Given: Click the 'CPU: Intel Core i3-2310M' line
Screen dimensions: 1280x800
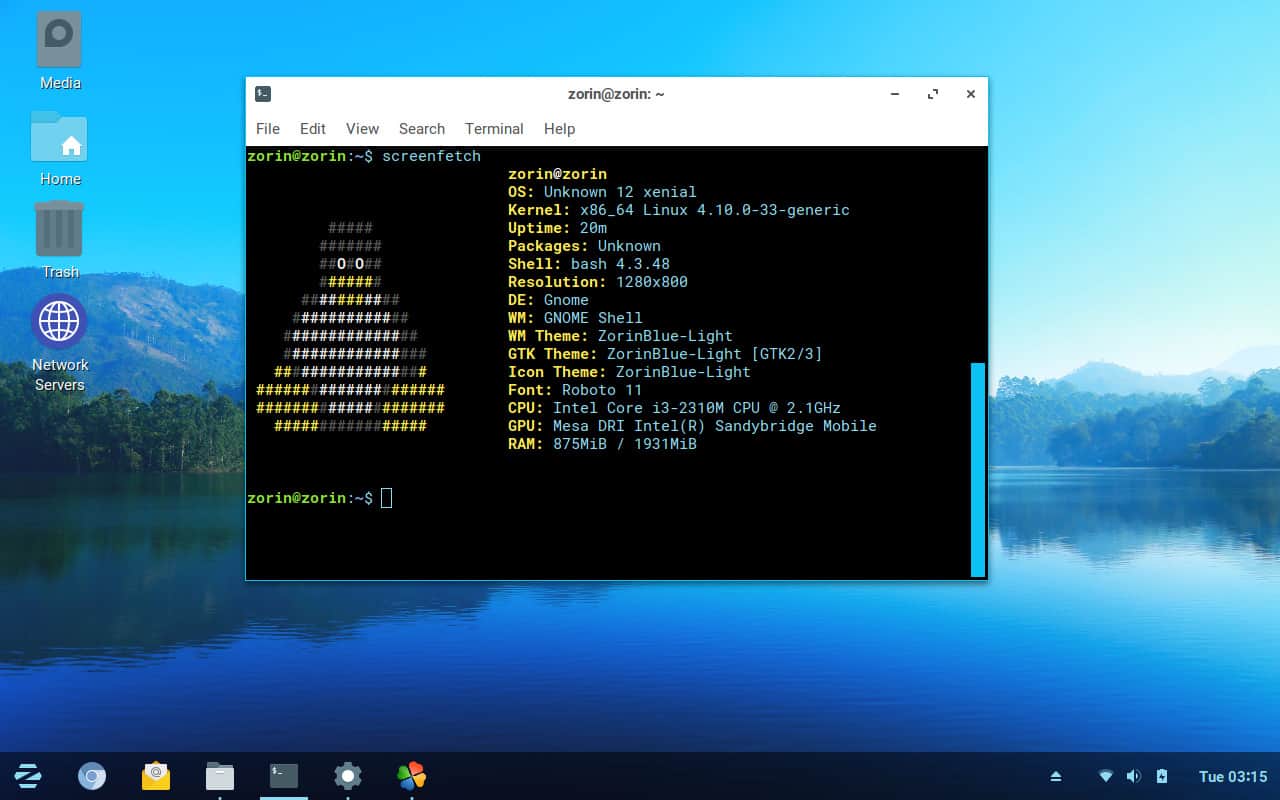Looking at the screenshot, I should 674,408.
